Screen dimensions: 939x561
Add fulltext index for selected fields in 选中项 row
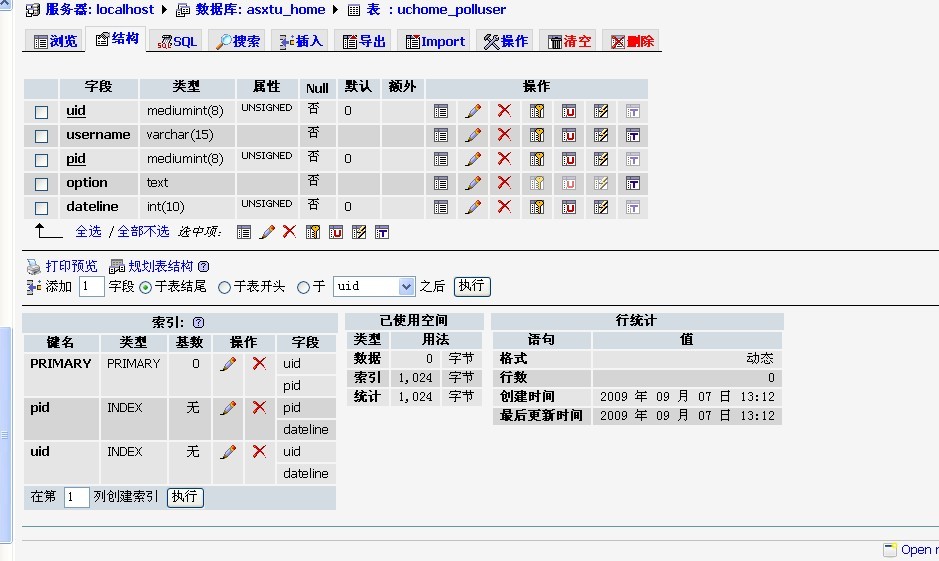coord(382,232)
